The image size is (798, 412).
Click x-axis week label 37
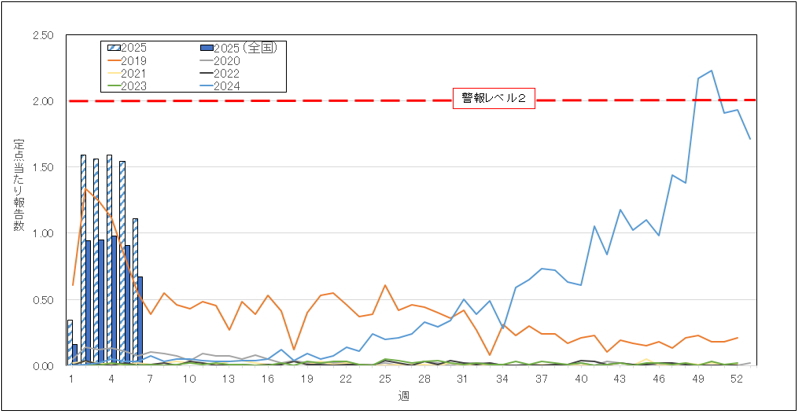[542, 379]
